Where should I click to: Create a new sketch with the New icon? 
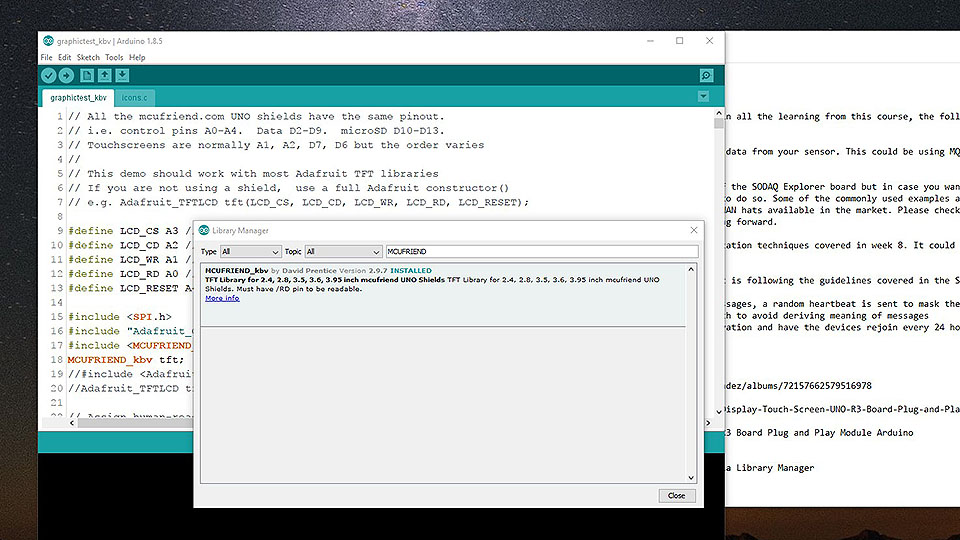coord(86,75)
